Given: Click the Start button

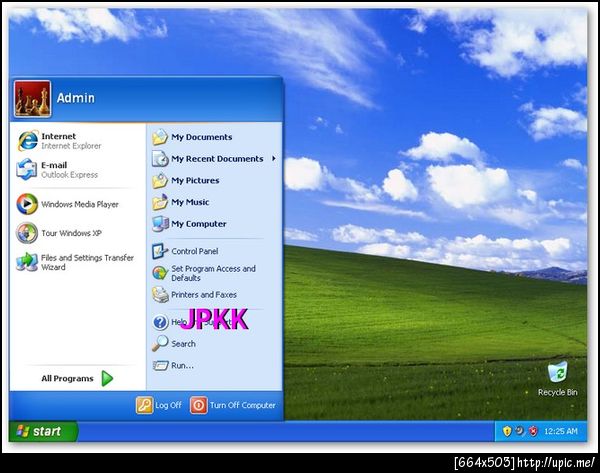Looking at the screenshot, I should (43, 431).
